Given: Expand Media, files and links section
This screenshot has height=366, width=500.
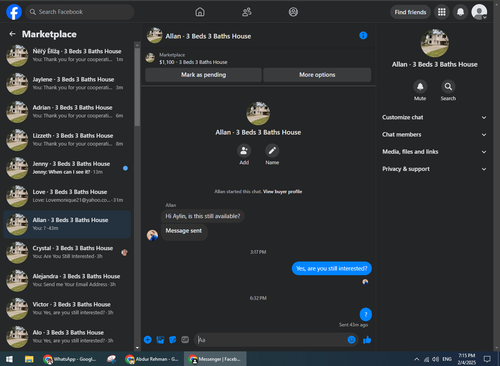Looking at the screenshot, I should [434, 152].
